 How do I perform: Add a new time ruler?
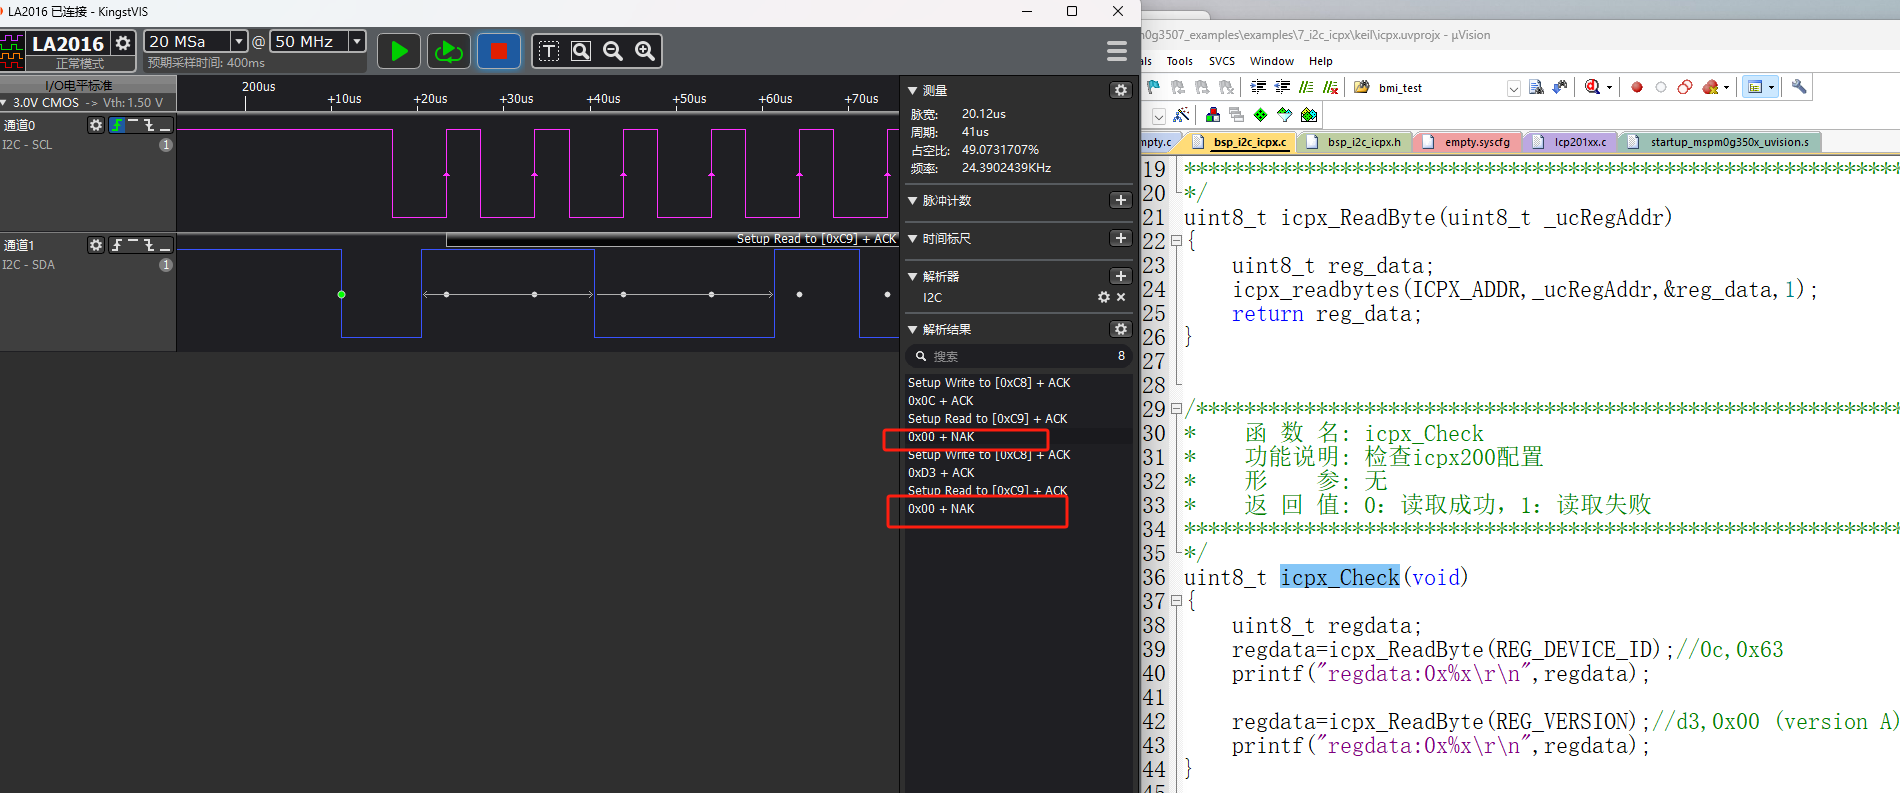[x=1121, y=238]
